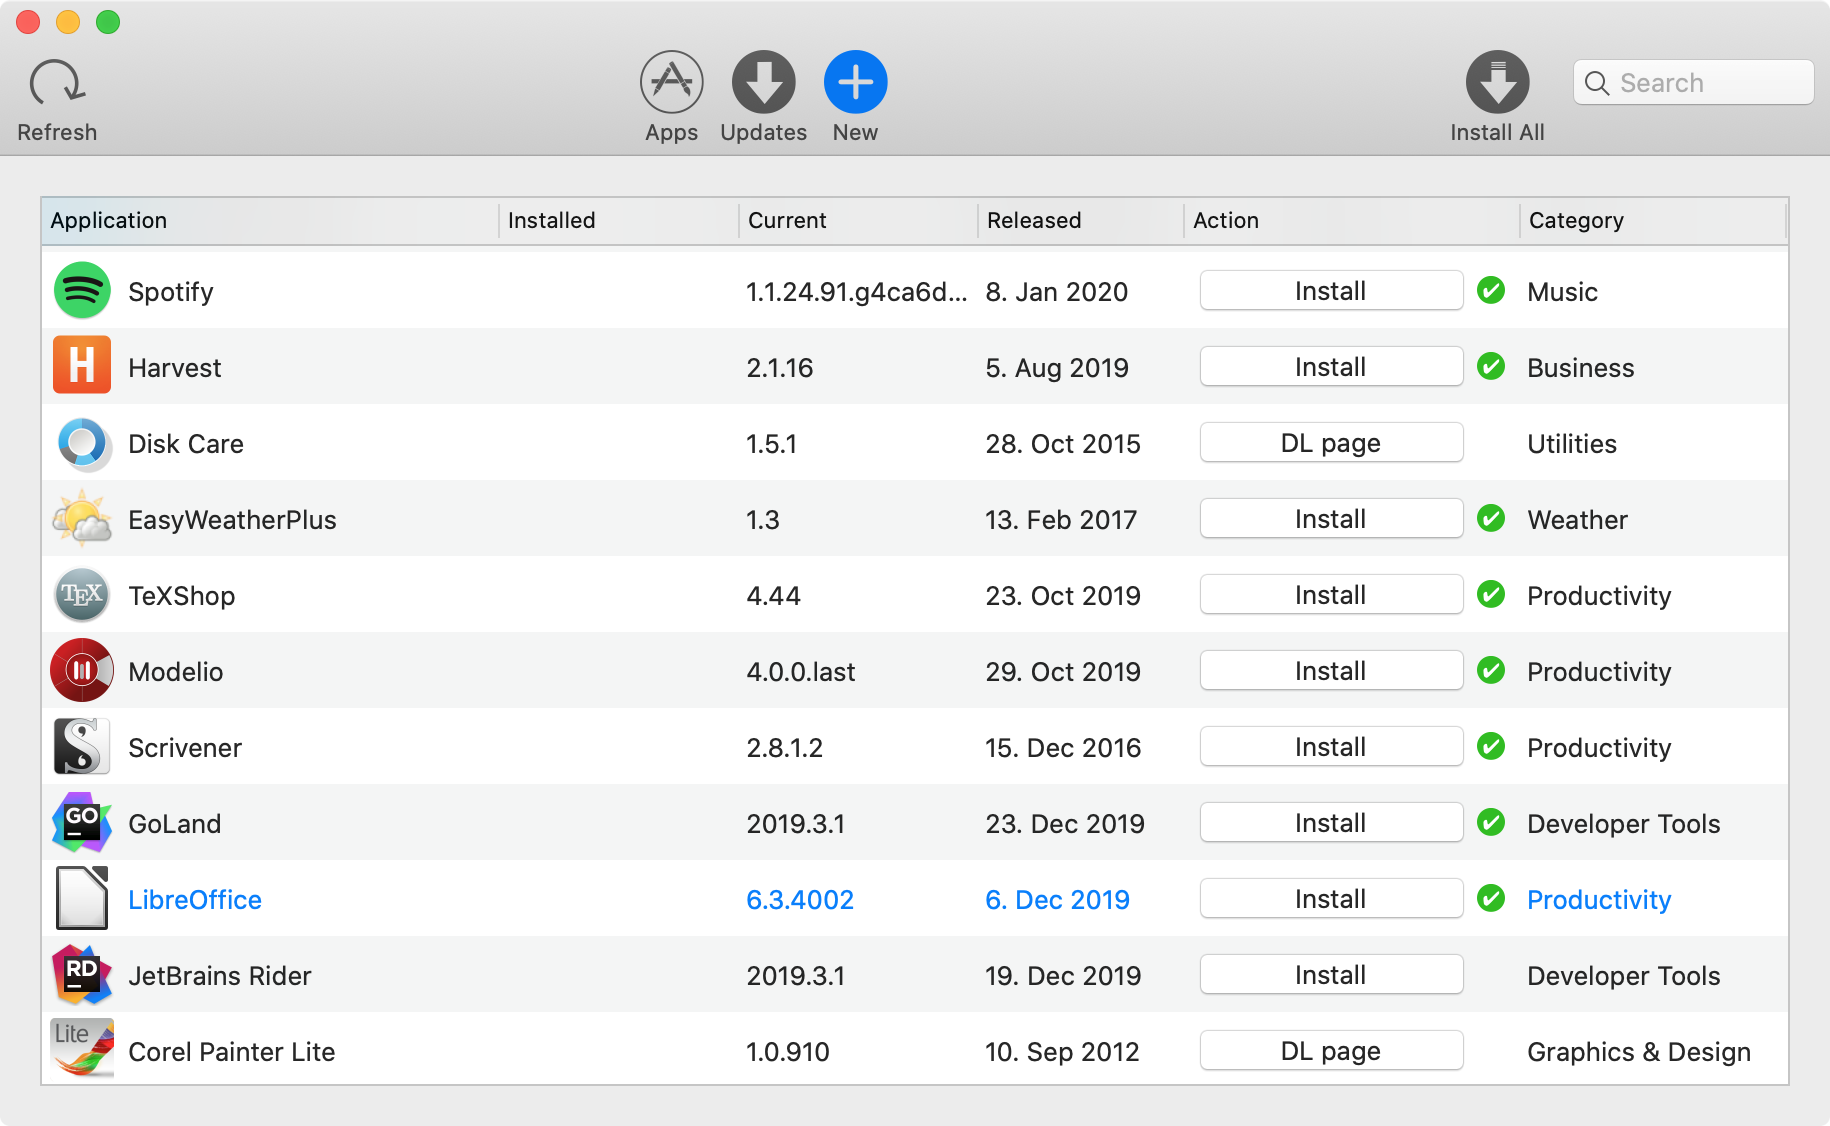Click the green checkmark for Spotify
Screen dimensions: 1830x1126
pyautogui.click(x=1491, y=291)
